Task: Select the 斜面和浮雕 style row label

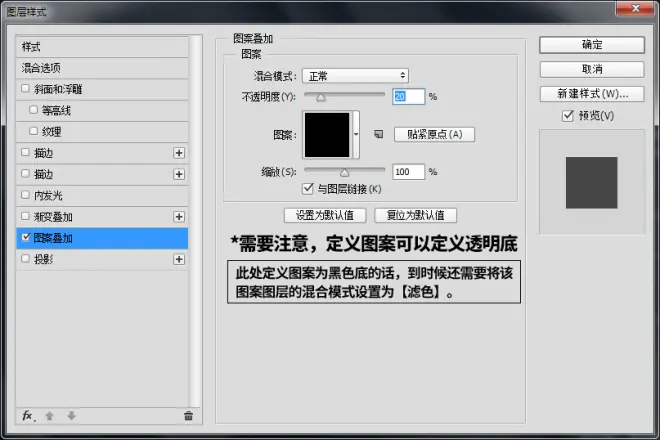Action: pos(58,89)
